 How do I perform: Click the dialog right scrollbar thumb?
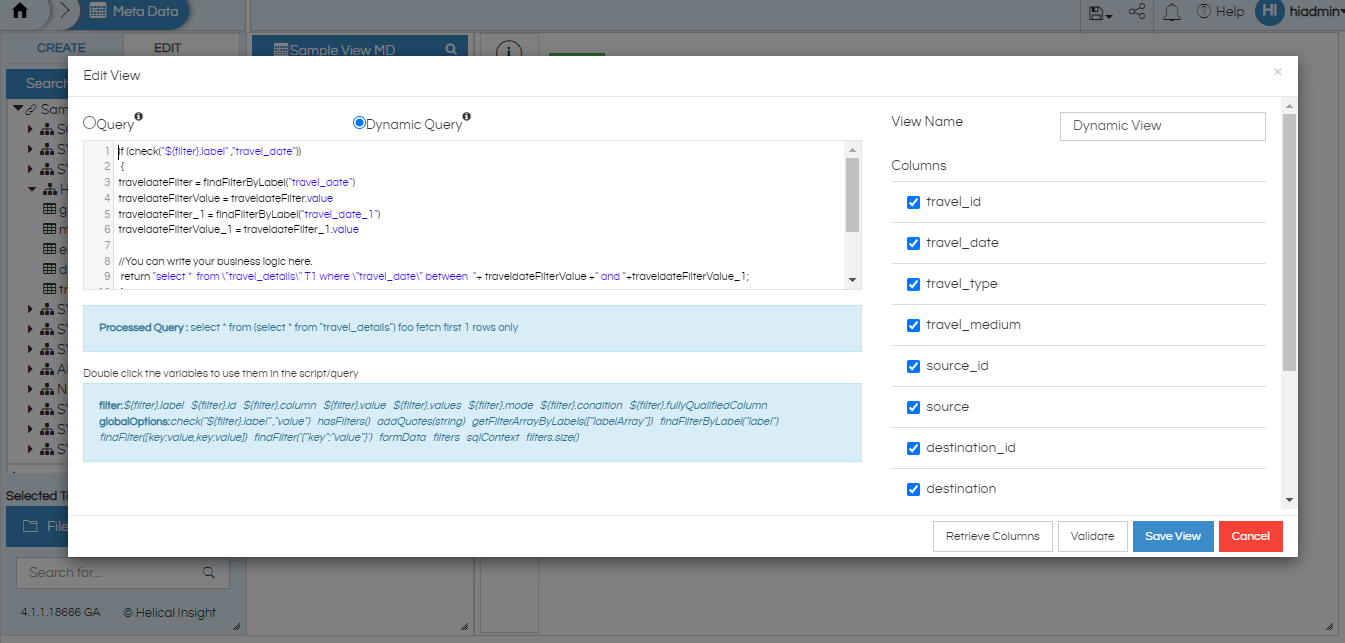[1289, 242]
